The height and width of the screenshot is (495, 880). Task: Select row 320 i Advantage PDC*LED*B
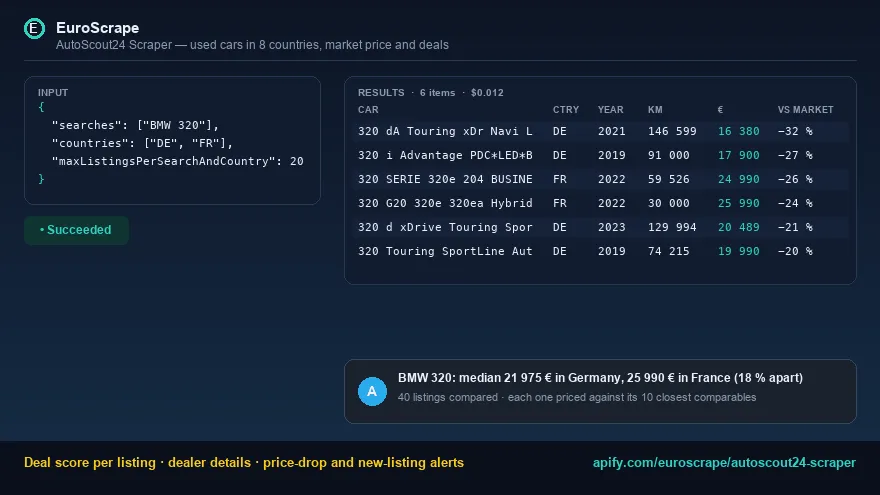tap(601, 155)
